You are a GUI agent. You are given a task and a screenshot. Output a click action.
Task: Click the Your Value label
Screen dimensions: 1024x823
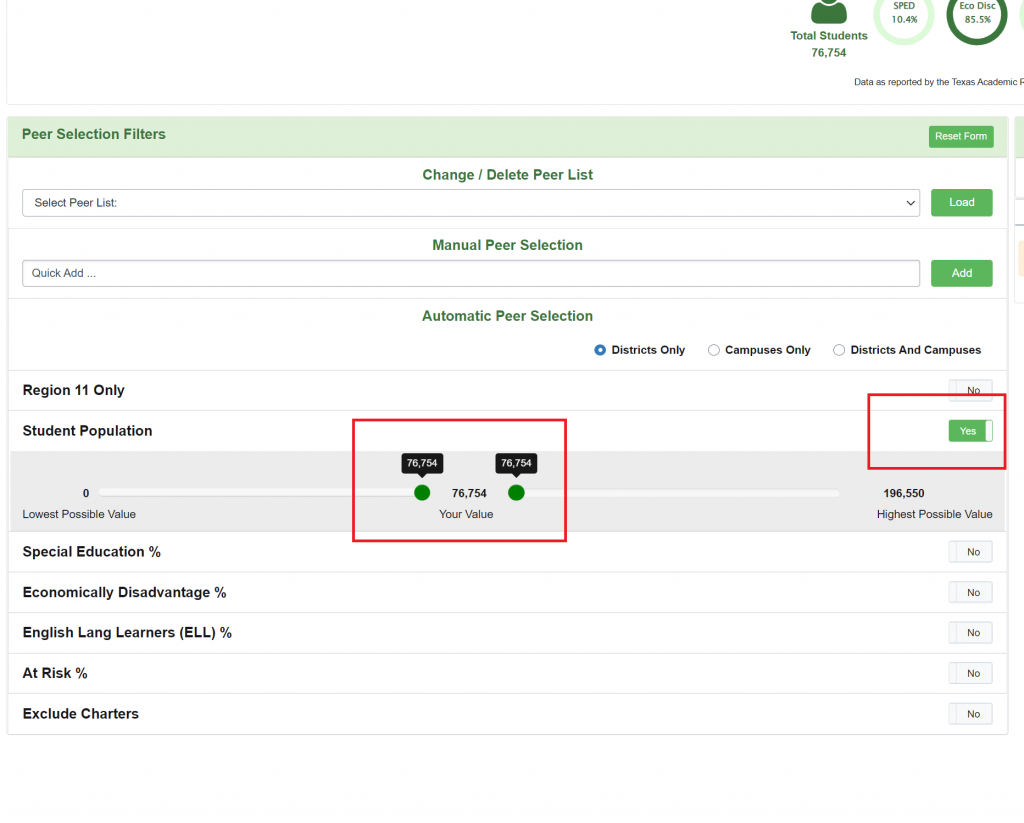[x=466, y=515]
